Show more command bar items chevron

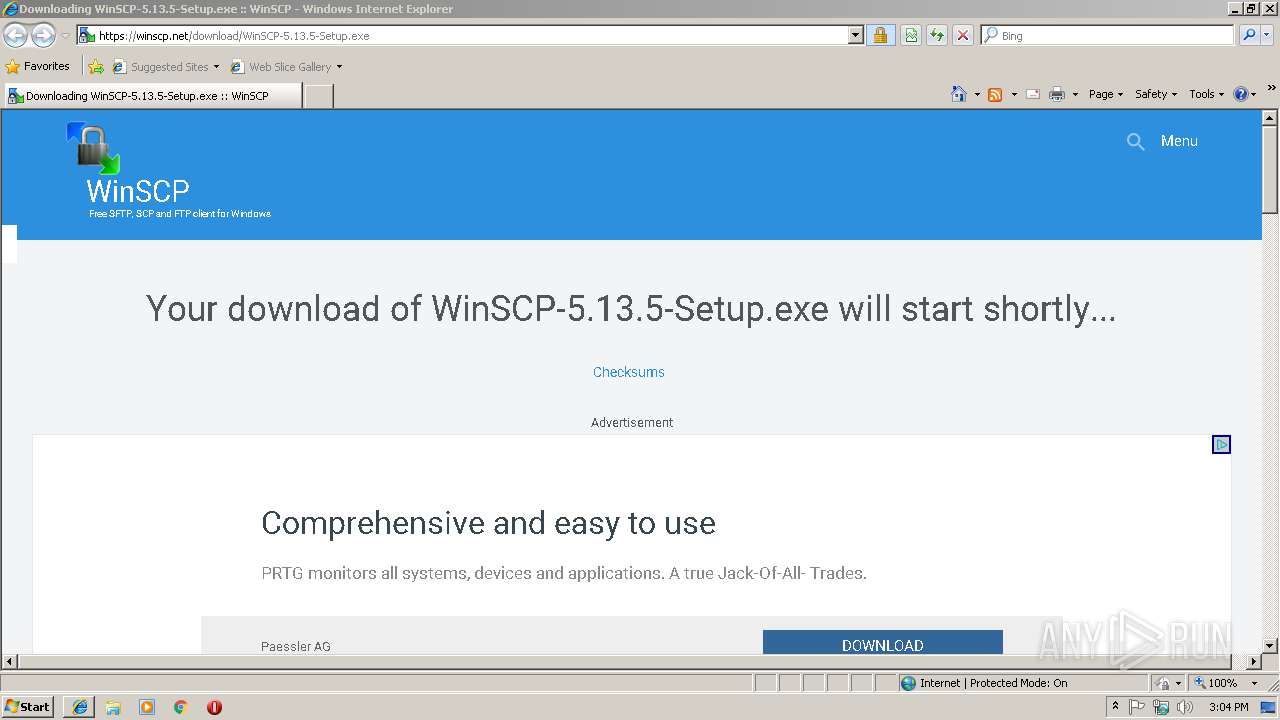coord(1271,88)
